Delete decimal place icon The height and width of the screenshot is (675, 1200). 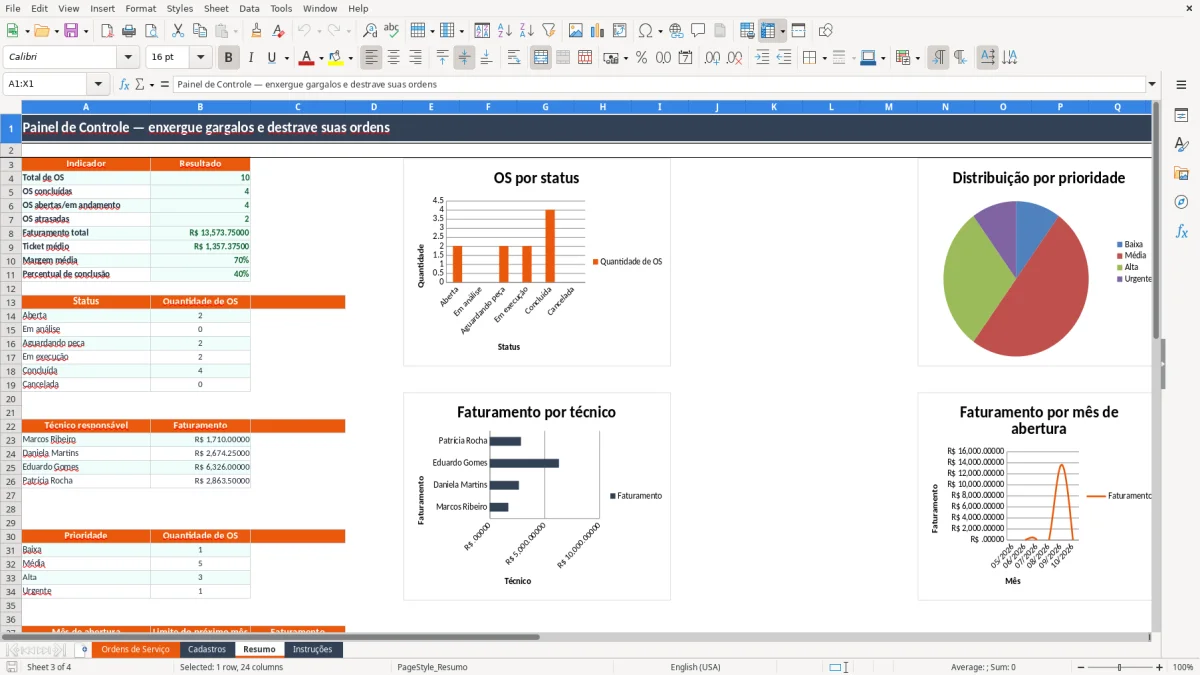coord(735,58)
